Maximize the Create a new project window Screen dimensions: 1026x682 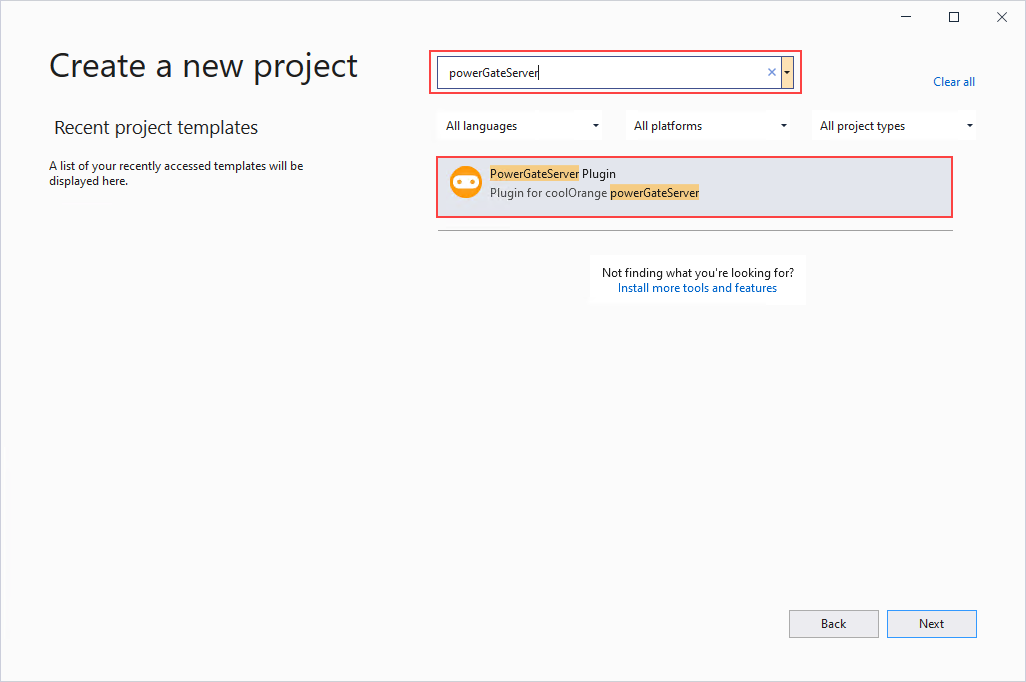pyautogui.click(x=954, y=17)
